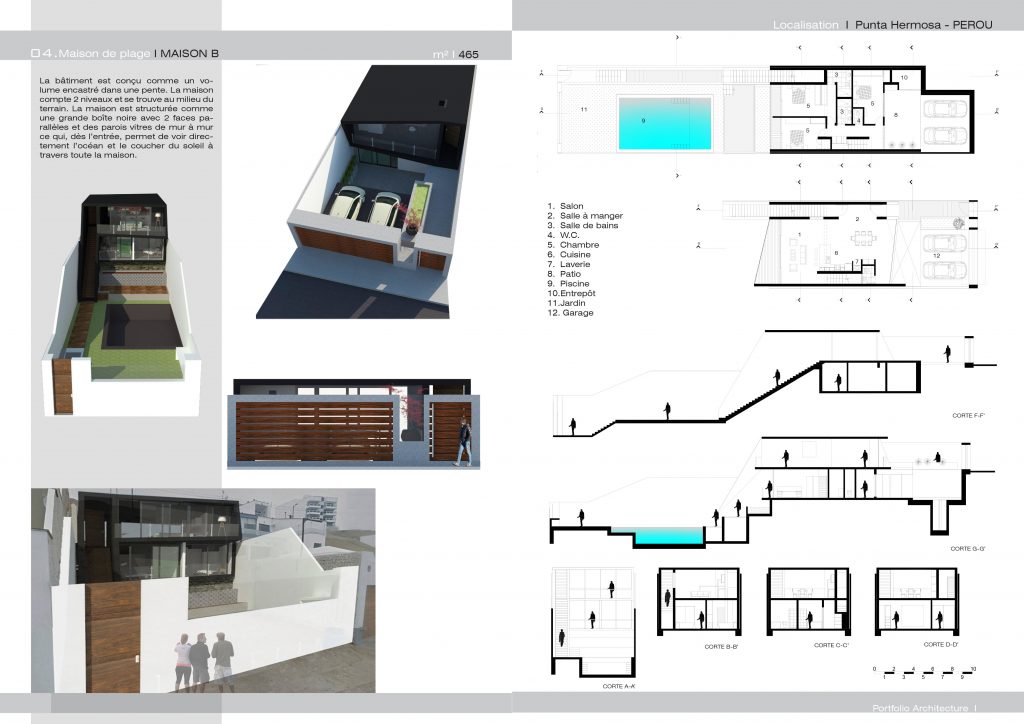The image size is (1024, 724).
Task: Click the graphic scale bar below sections
Action: [x=924, y=671]
